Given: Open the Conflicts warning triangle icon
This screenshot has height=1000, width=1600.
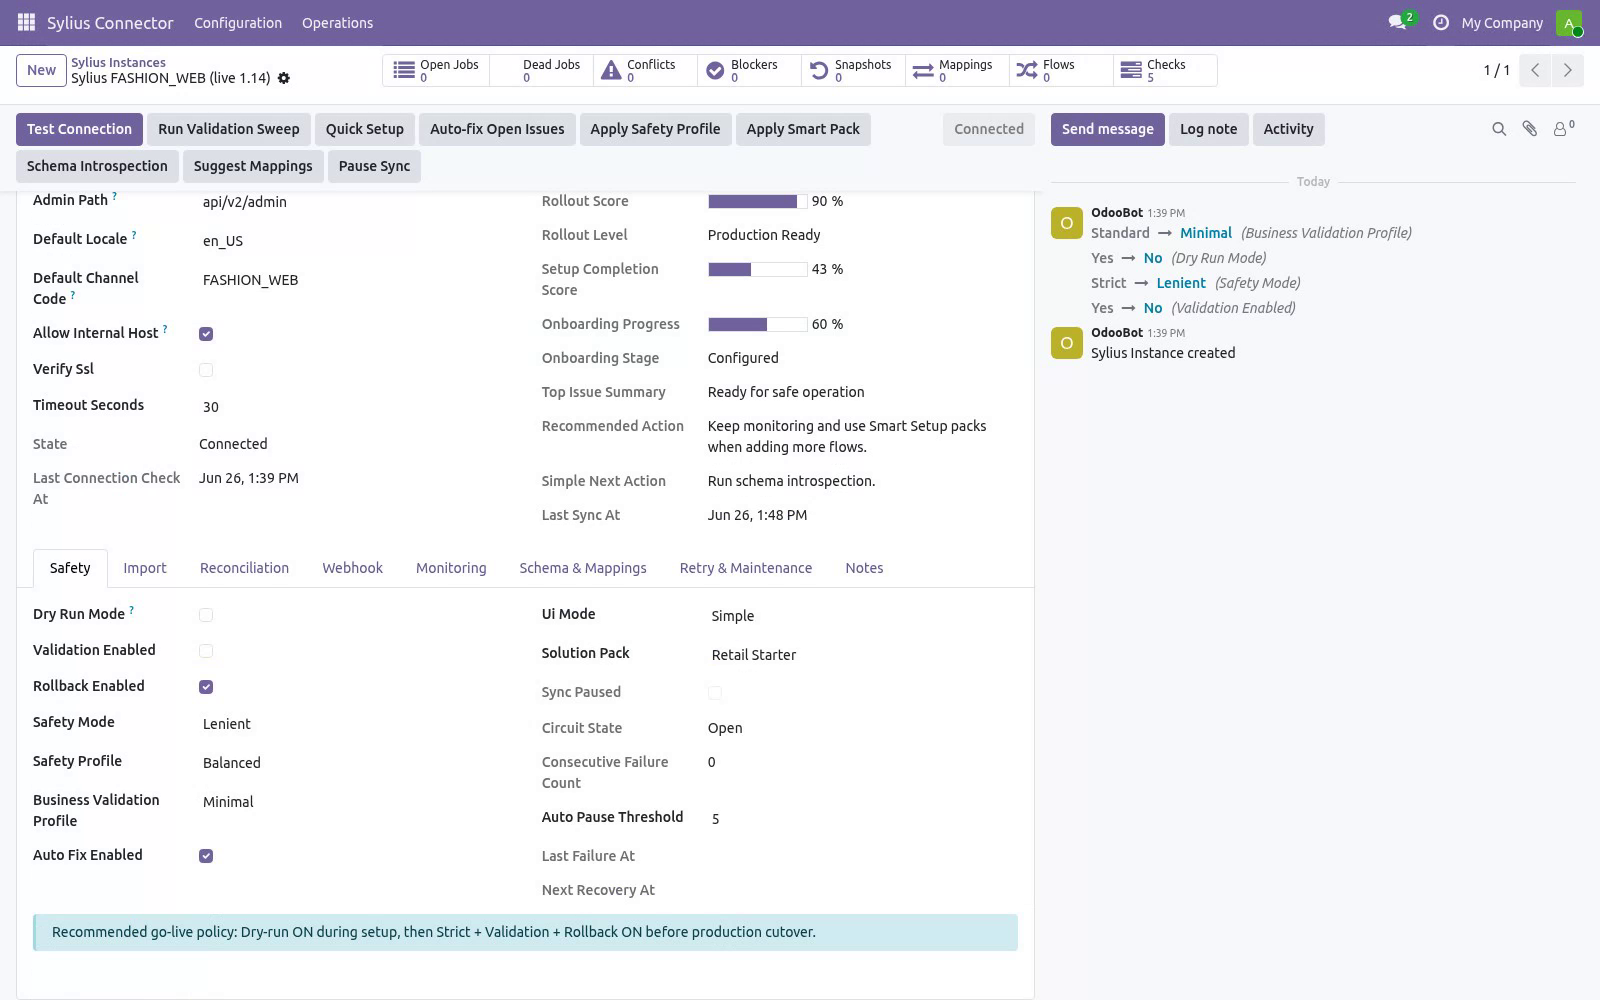Looking at the screenshot, I should (611, 70).
